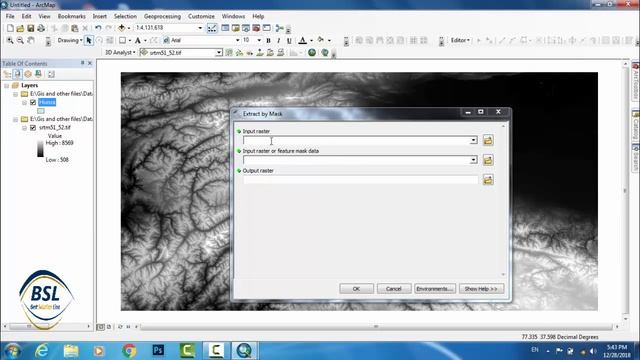Open the Insert menu
Image resolution: width=640 pixels, height=360 pixels.
pyautogui.click(x=100, y=16)
